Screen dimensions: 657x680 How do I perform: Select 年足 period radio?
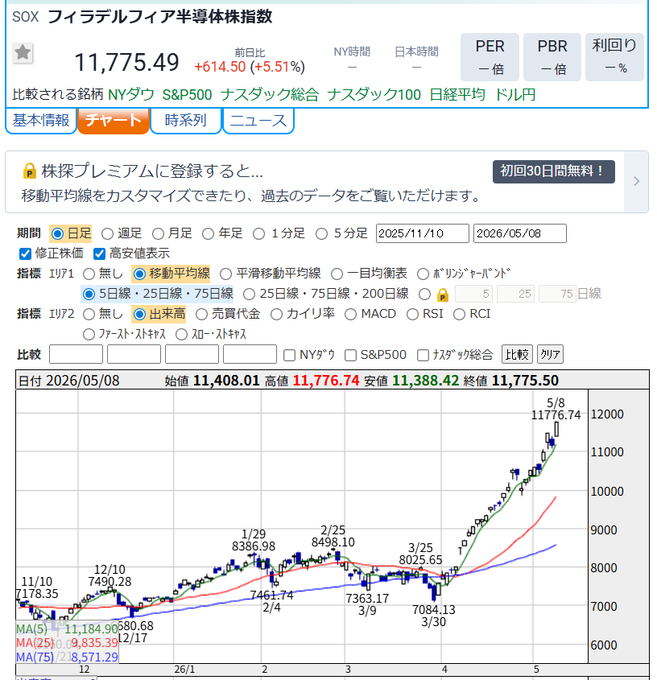[x=208, y=234]
